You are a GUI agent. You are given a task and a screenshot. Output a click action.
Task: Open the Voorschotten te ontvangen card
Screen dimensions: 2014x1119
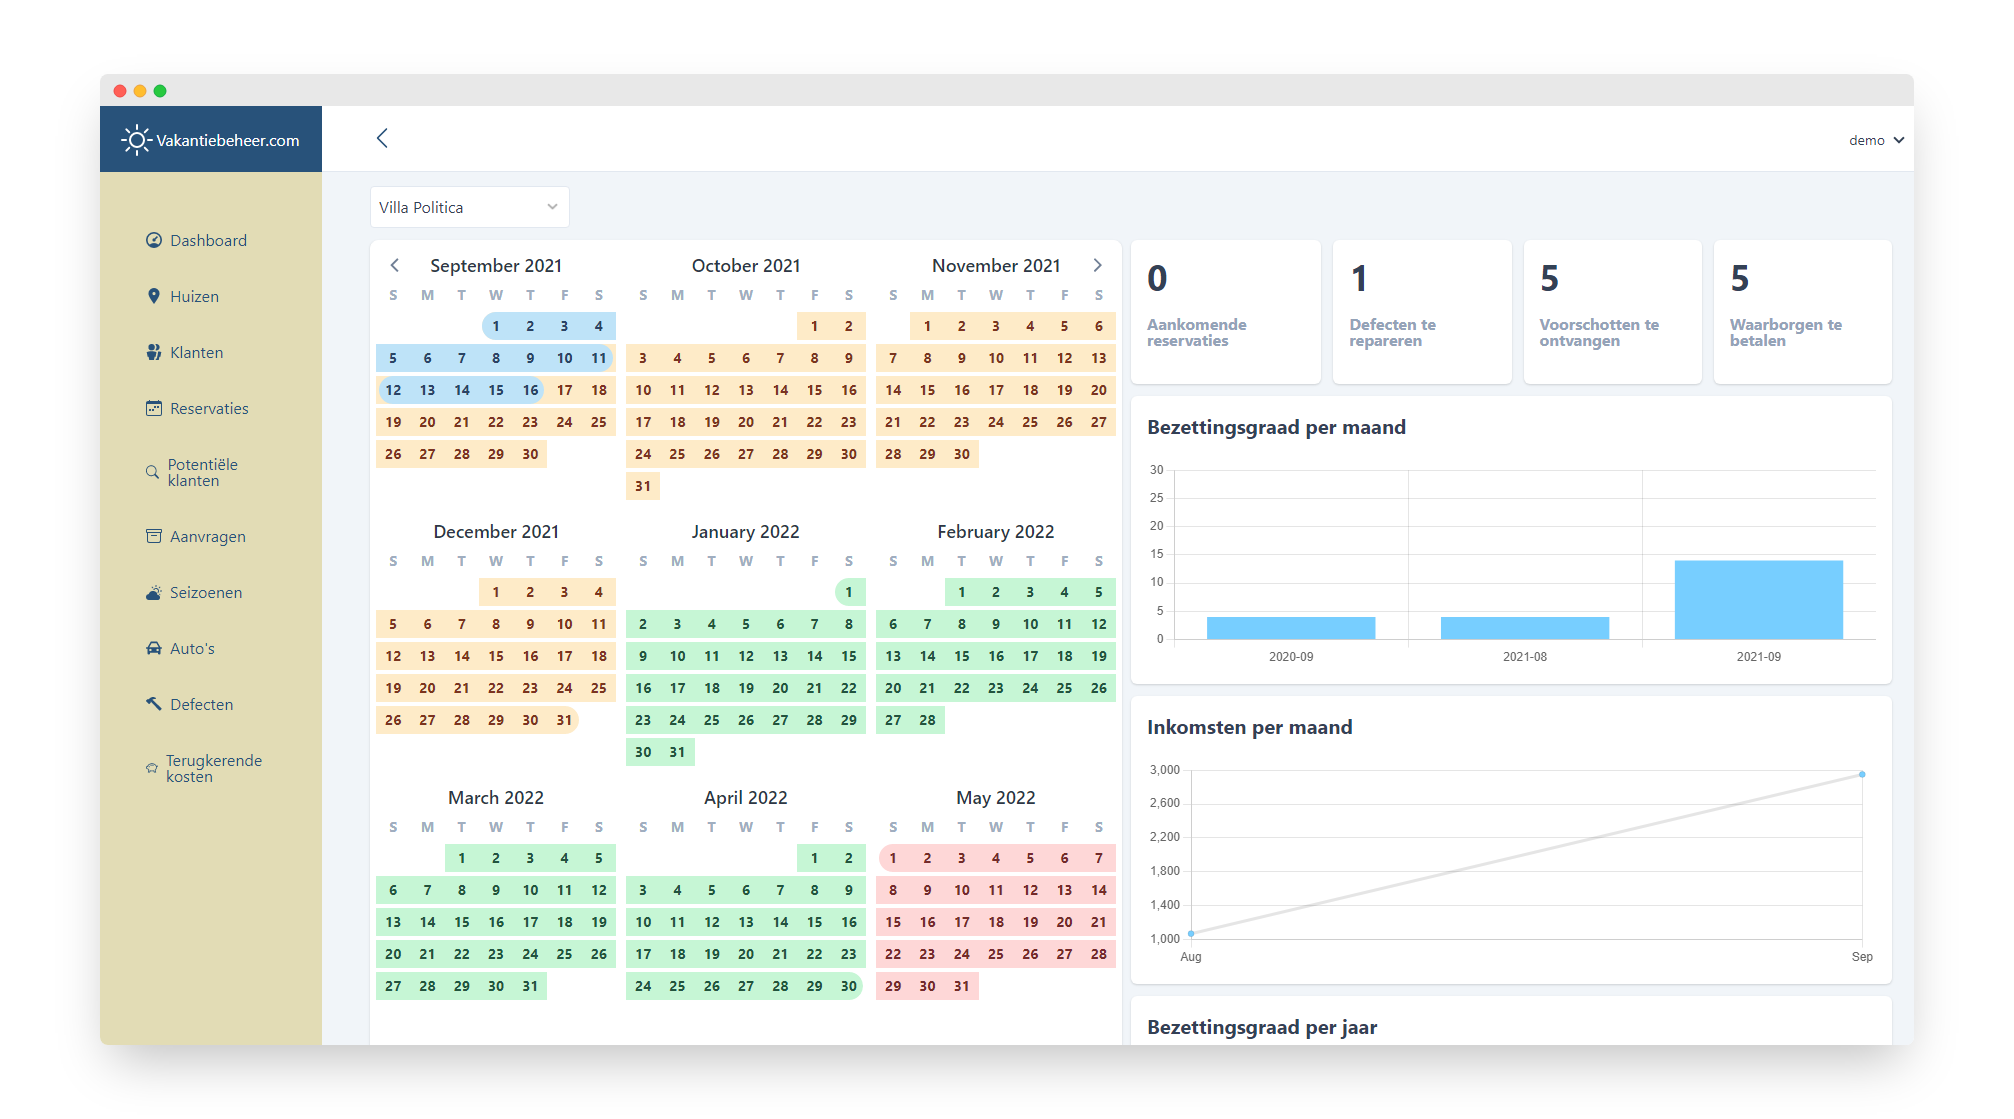click(1611, 311)
